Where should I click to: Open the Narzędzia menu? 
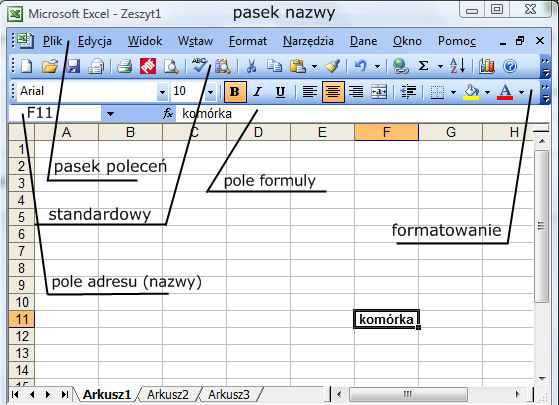pyautogui.click(x=308, y=41)
